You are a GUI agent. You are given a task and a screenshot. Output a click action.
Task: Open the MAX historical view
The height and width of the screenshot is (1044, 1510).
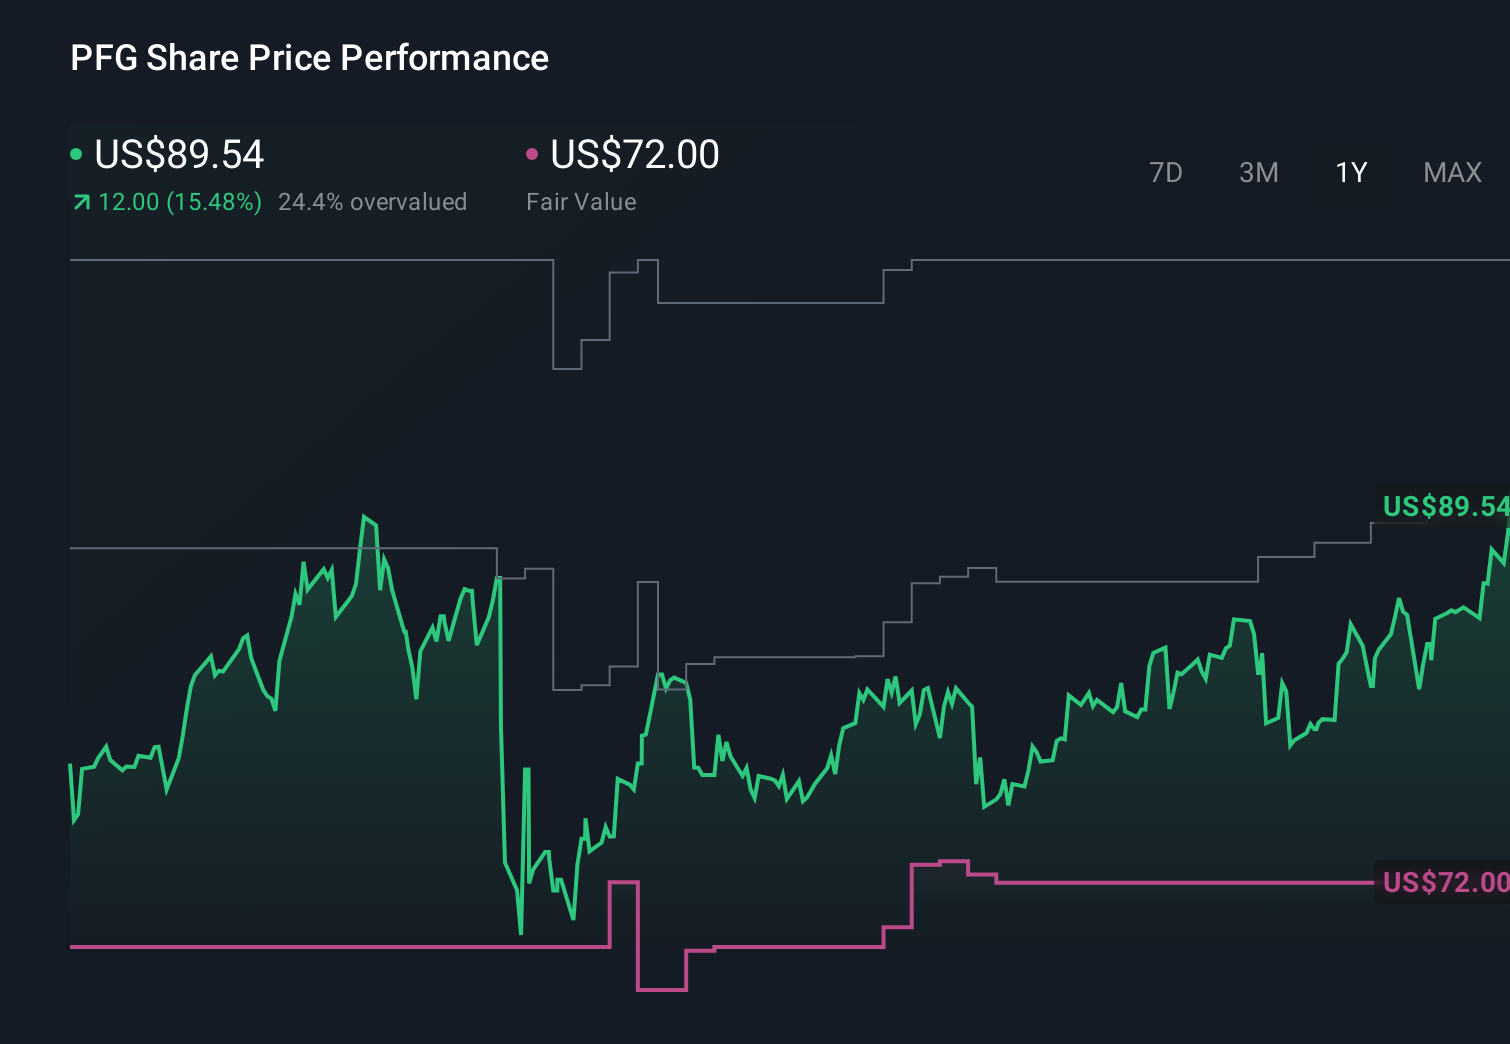[1451, 172]
